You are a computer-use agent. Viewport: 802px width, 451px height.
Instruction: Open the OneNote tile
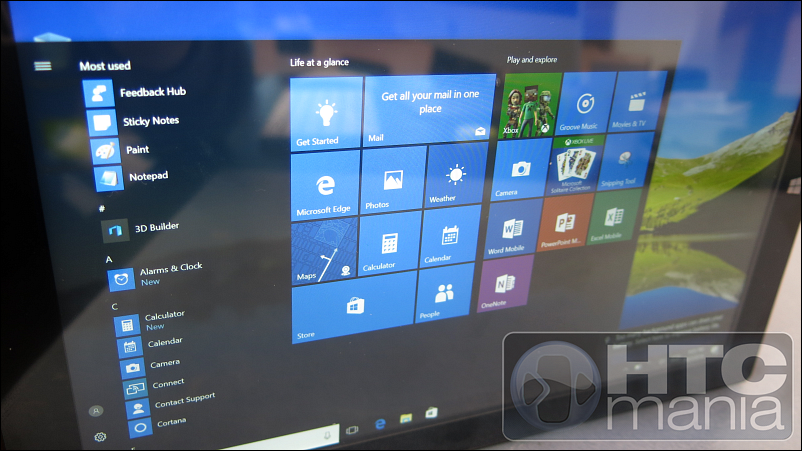(504, 284)
